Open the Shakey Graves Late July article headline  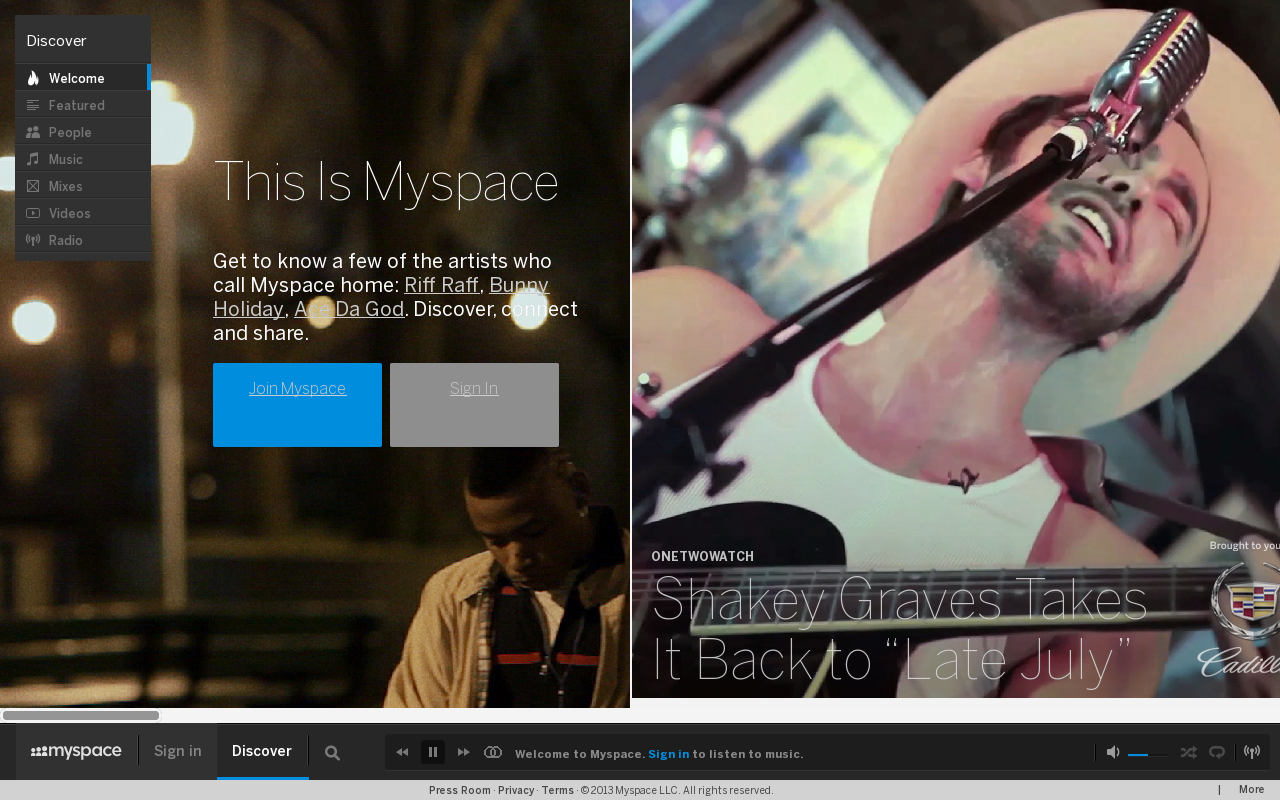[899, 630]
